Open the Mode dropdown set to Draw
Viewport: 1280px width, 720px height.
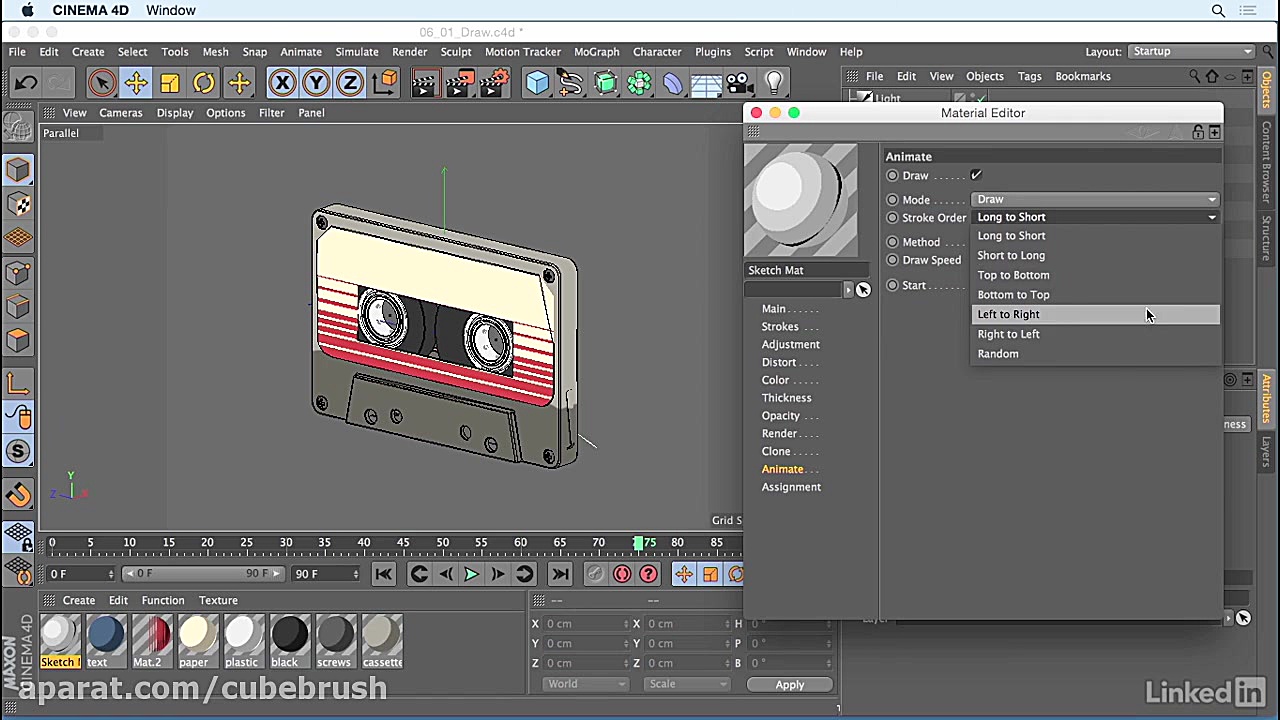pos(1095,199)
